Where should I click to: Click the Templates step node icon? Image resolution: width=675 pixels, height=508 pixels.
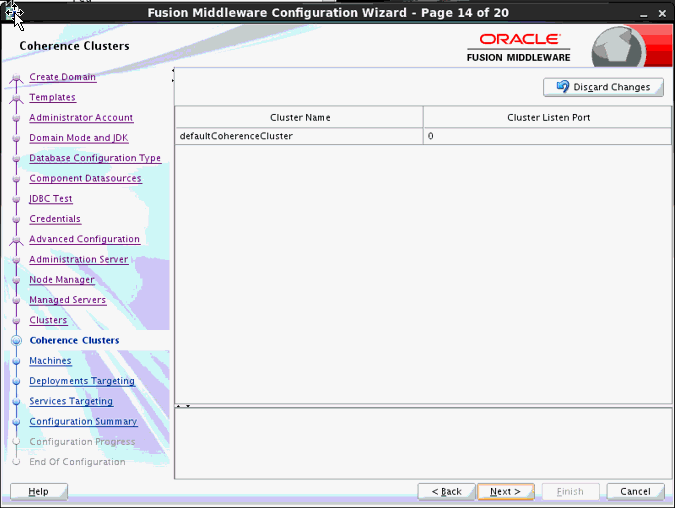coord(16,98)
